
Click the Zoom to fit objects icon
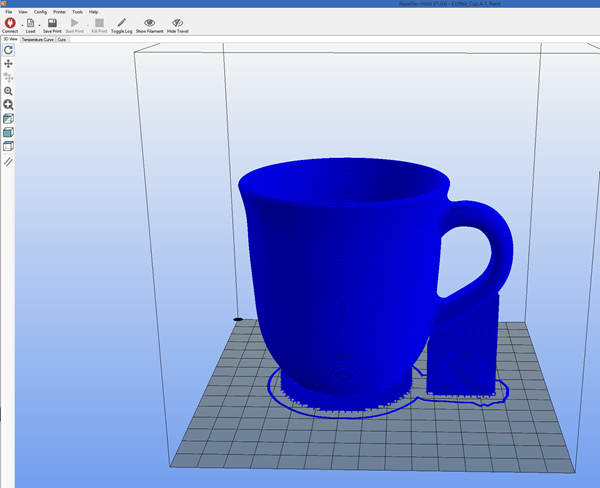point(9,104)
